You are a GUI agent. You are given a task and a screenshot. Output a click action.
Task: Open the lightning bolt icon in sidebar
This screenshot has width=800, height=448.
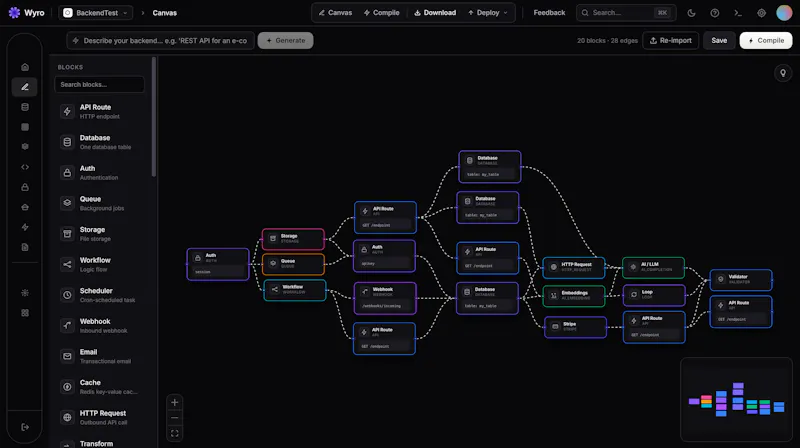point(25,227)
